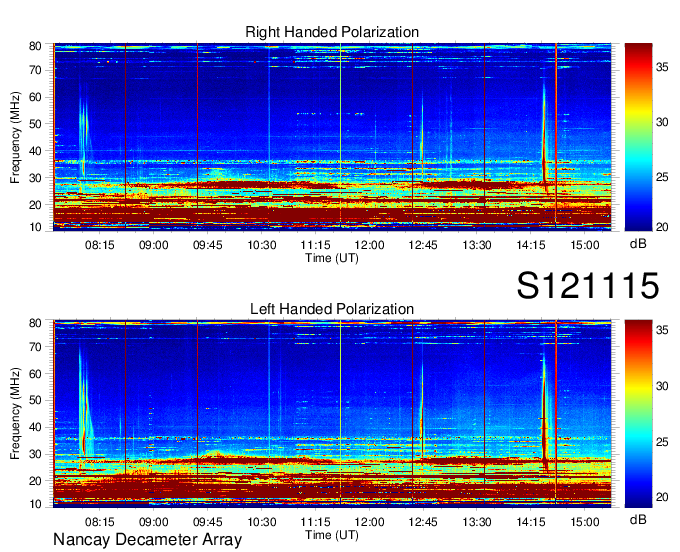
Task: Click the Right Handed plot's 09:00 time tick
Action: coord(154,245)
